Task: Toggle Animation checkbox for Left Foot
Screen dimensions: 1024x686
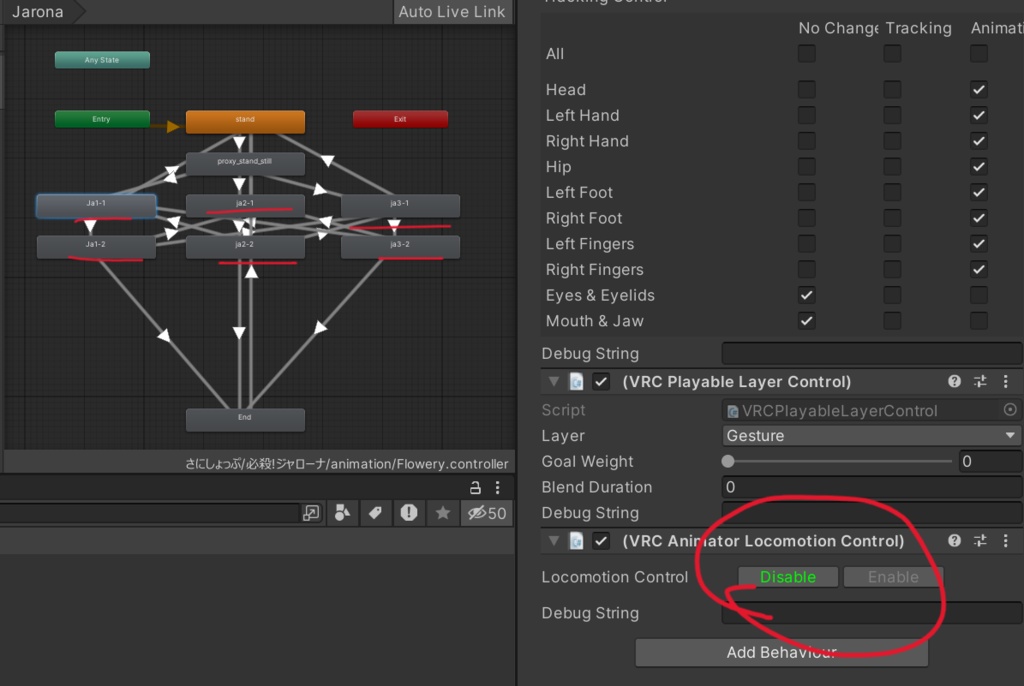Action: click(978, 192)
